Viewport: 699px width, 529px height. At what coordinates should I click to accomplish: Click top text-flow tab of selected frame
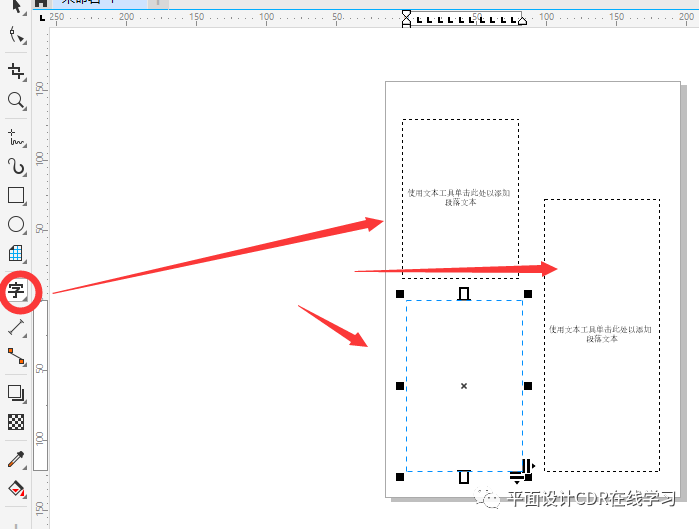coord(464,294)
